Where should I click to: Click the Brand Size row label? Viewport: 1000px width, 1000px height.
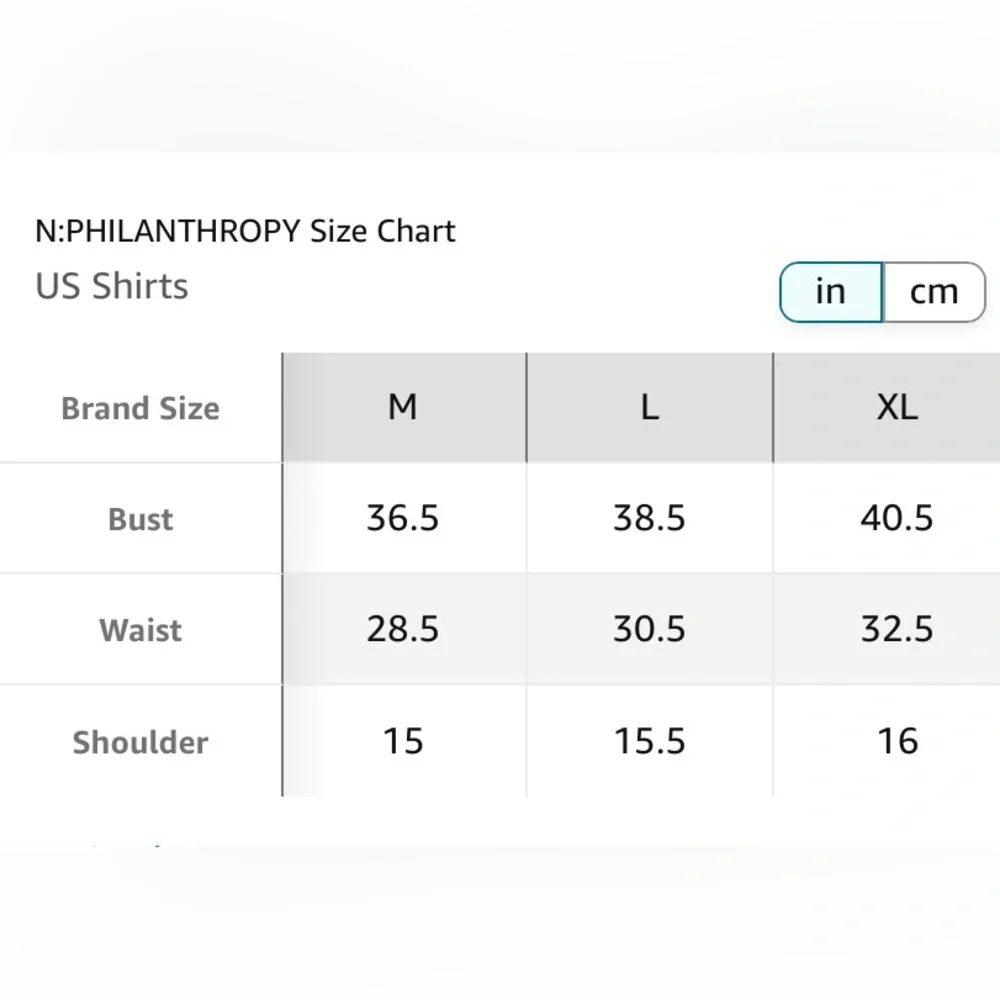pyautogui.click(x=140, y=408)
